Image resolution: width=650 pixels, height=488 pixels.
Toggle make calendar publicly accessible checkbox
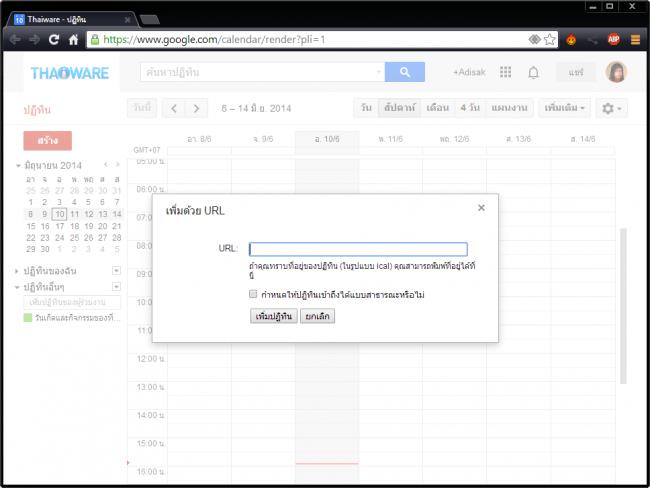click(253, 294)
